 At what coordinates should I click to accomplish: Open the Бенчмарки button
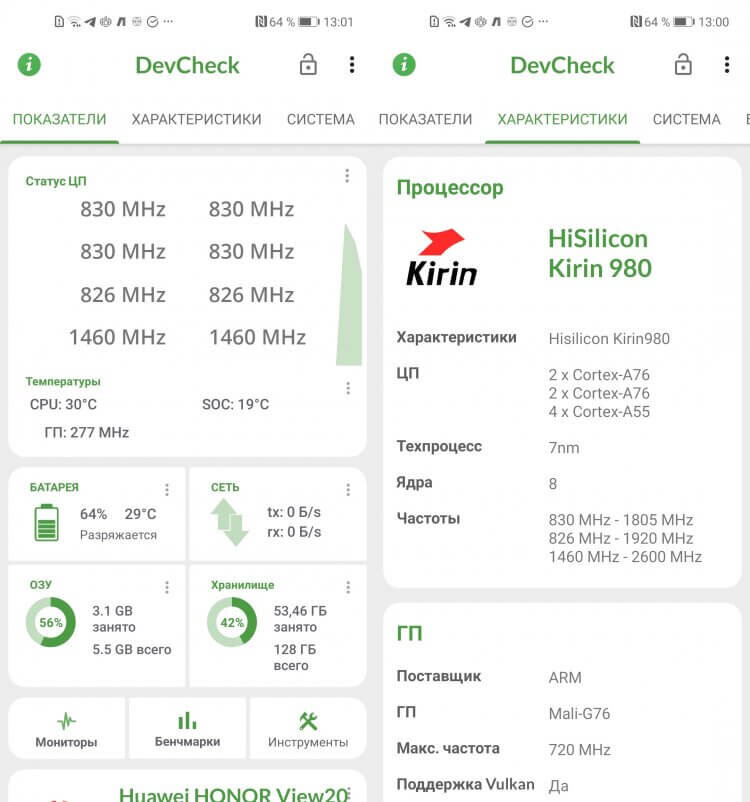[x=187, y=728]
